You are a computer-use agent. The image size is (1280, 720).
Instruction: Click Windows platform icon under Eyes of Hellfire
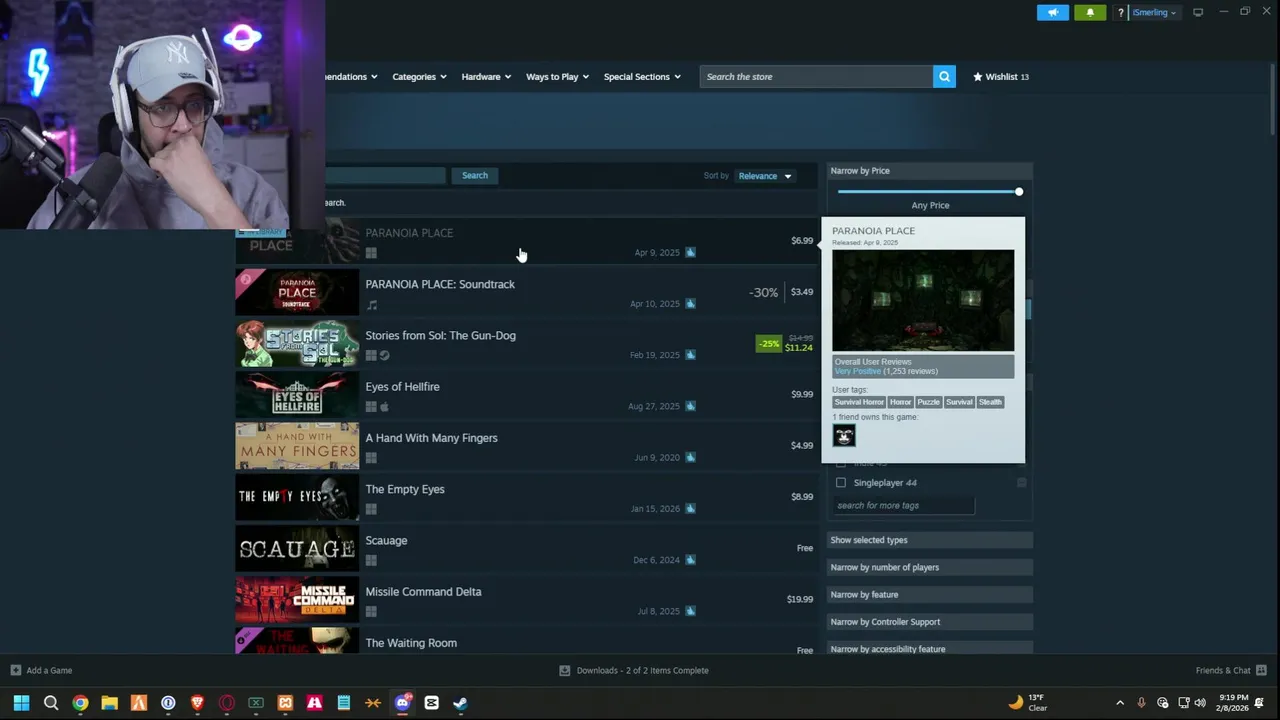click(371, 407)
